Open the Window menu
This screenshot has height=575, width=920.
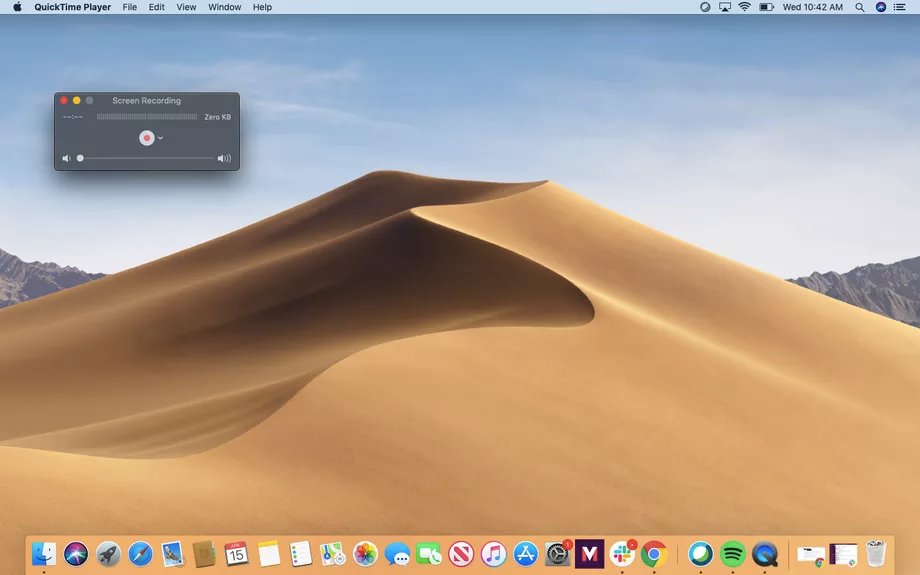(x=224, y=7)
